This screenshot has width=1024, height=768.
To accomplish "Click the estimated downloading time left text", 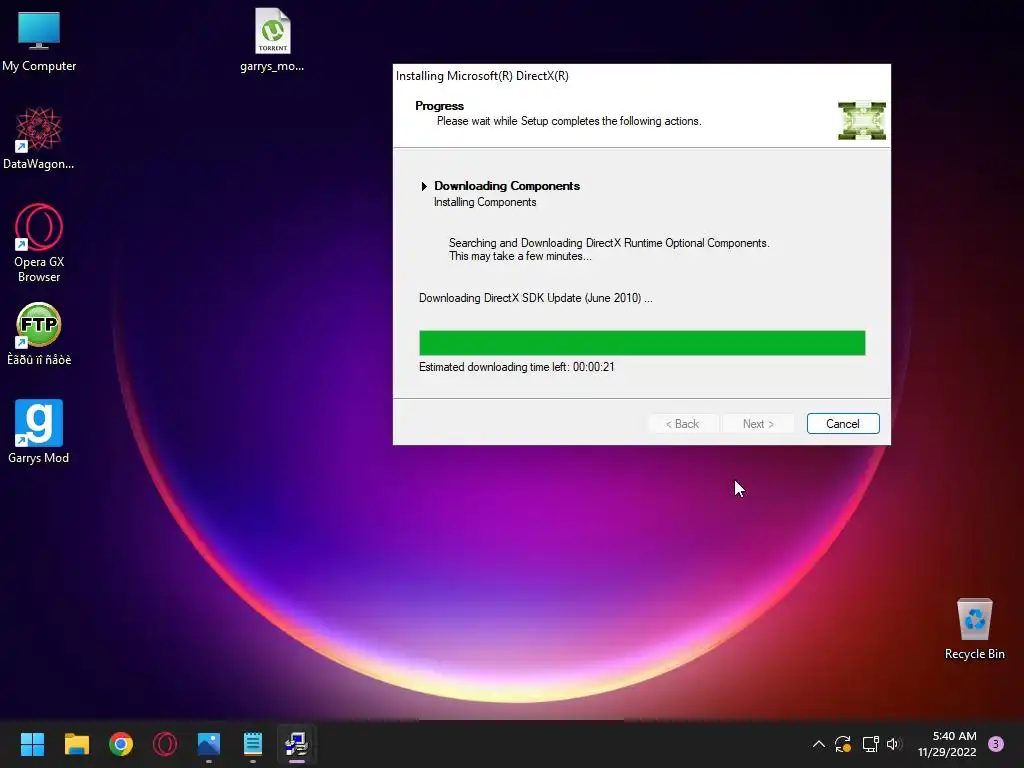I will 517,367.
